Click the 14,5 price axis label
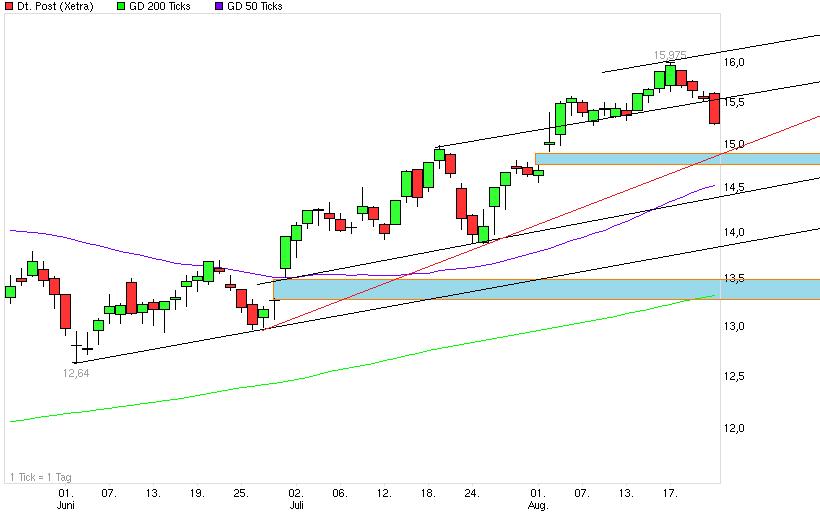820x522 pixels. click(x=734, y=187)
